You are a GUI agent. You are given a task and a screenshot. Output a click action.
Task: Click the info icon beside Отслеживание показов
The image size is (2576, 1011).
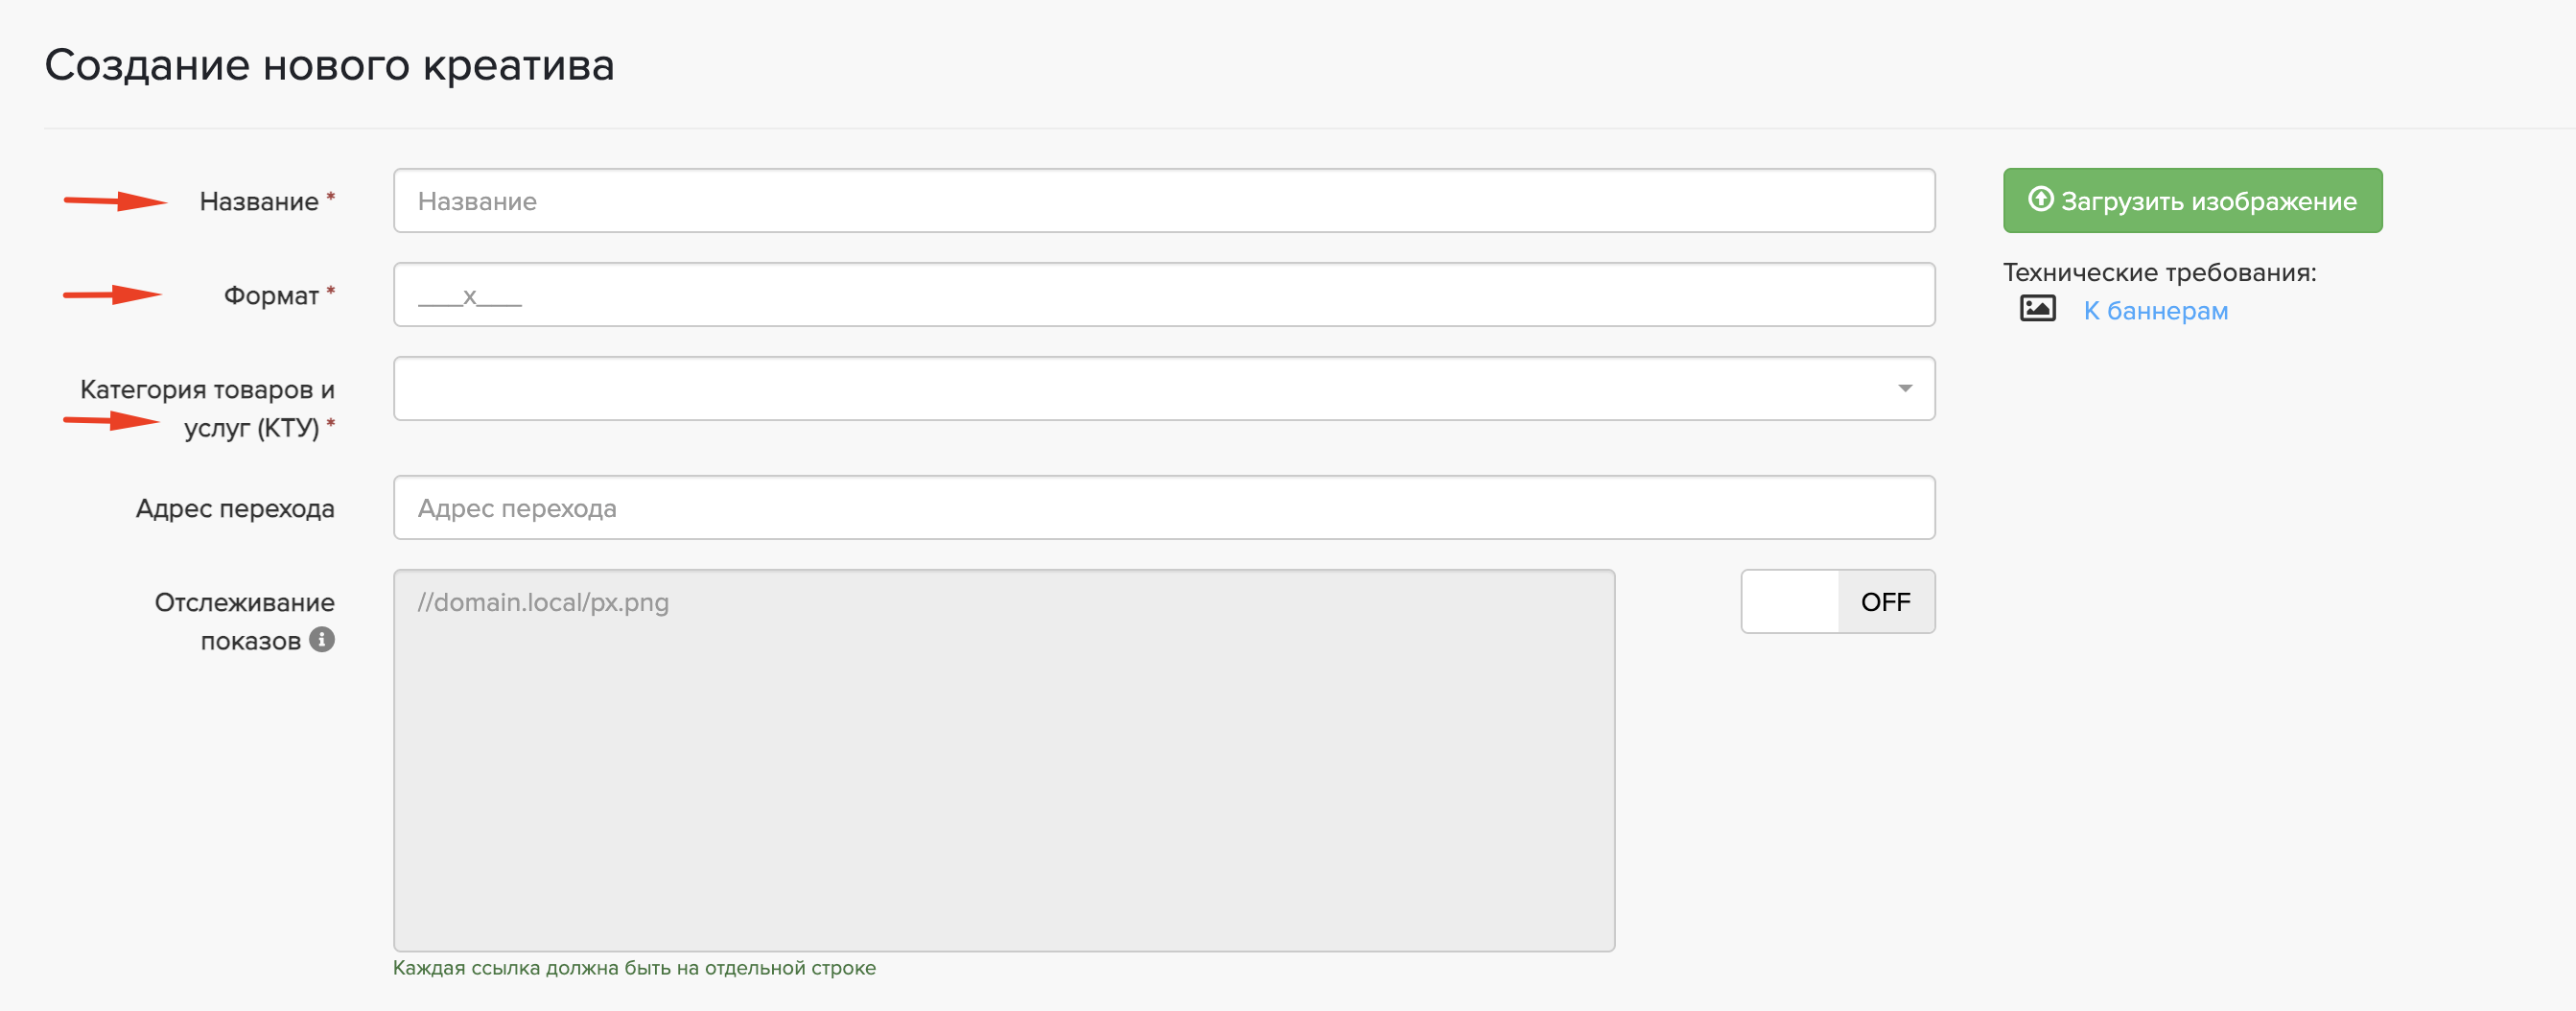coord(321,640)
